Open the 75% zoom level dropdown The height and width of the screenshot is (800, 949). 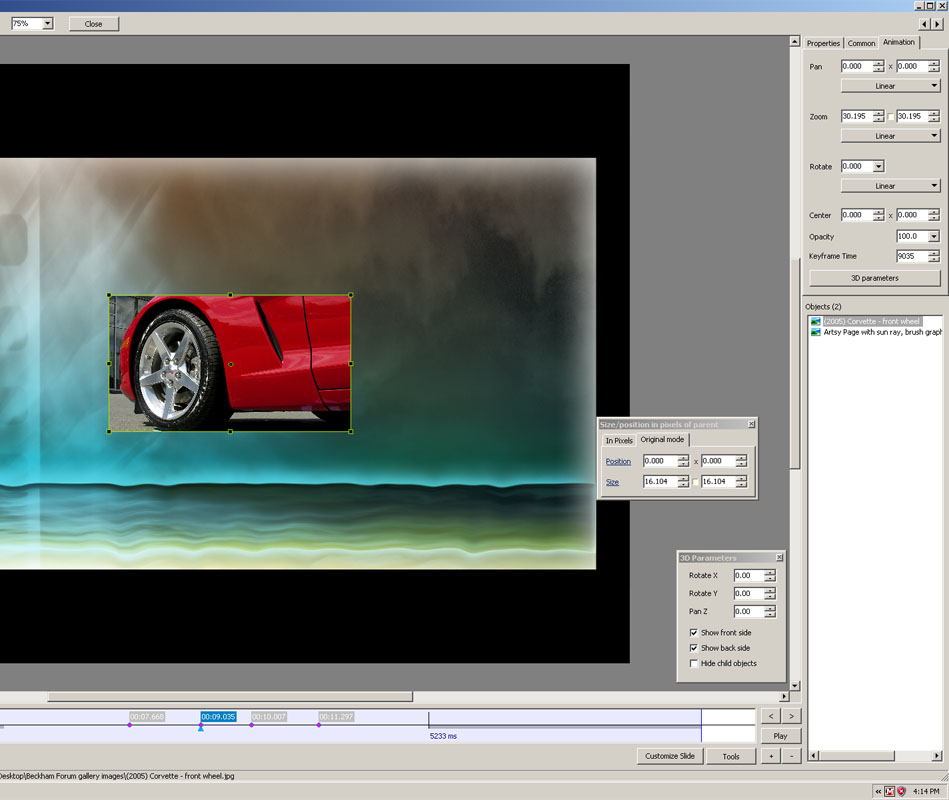click(x=47, y=24)
